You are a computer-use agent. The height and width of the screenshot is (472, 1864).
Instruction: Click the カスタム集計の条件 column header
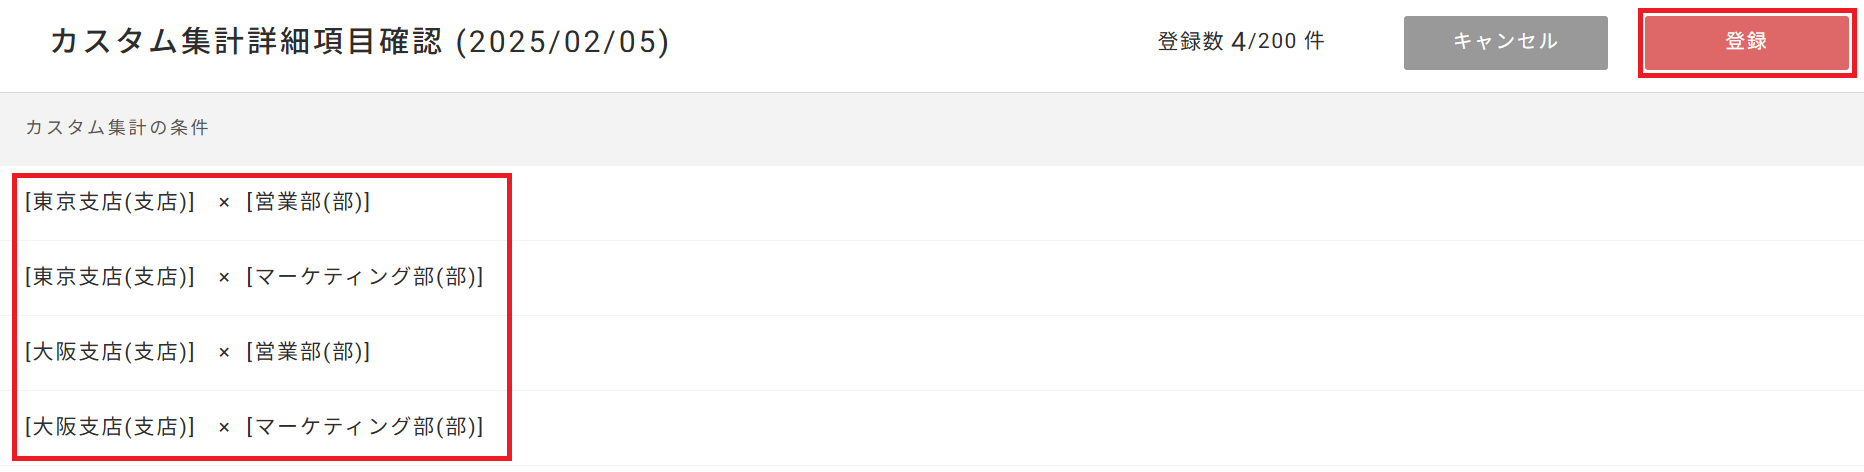coord(117,127)
